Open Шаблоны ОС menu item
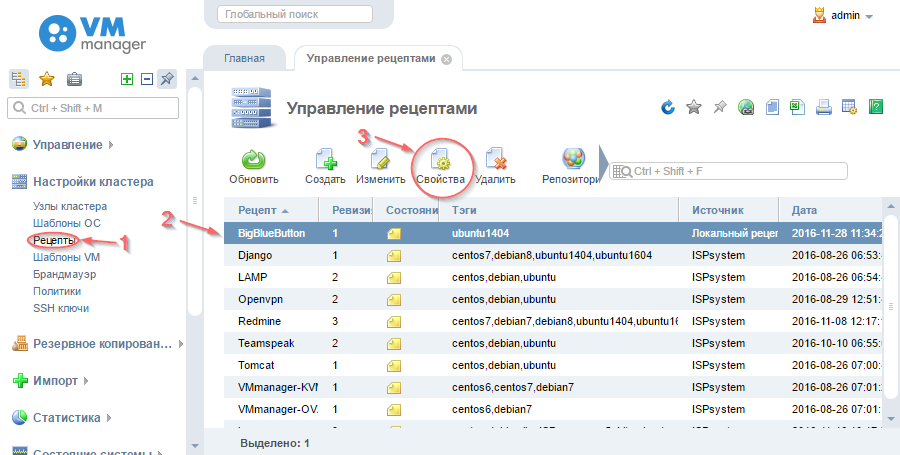The width and height of the screenshot is (900, 455). [67, 223]
